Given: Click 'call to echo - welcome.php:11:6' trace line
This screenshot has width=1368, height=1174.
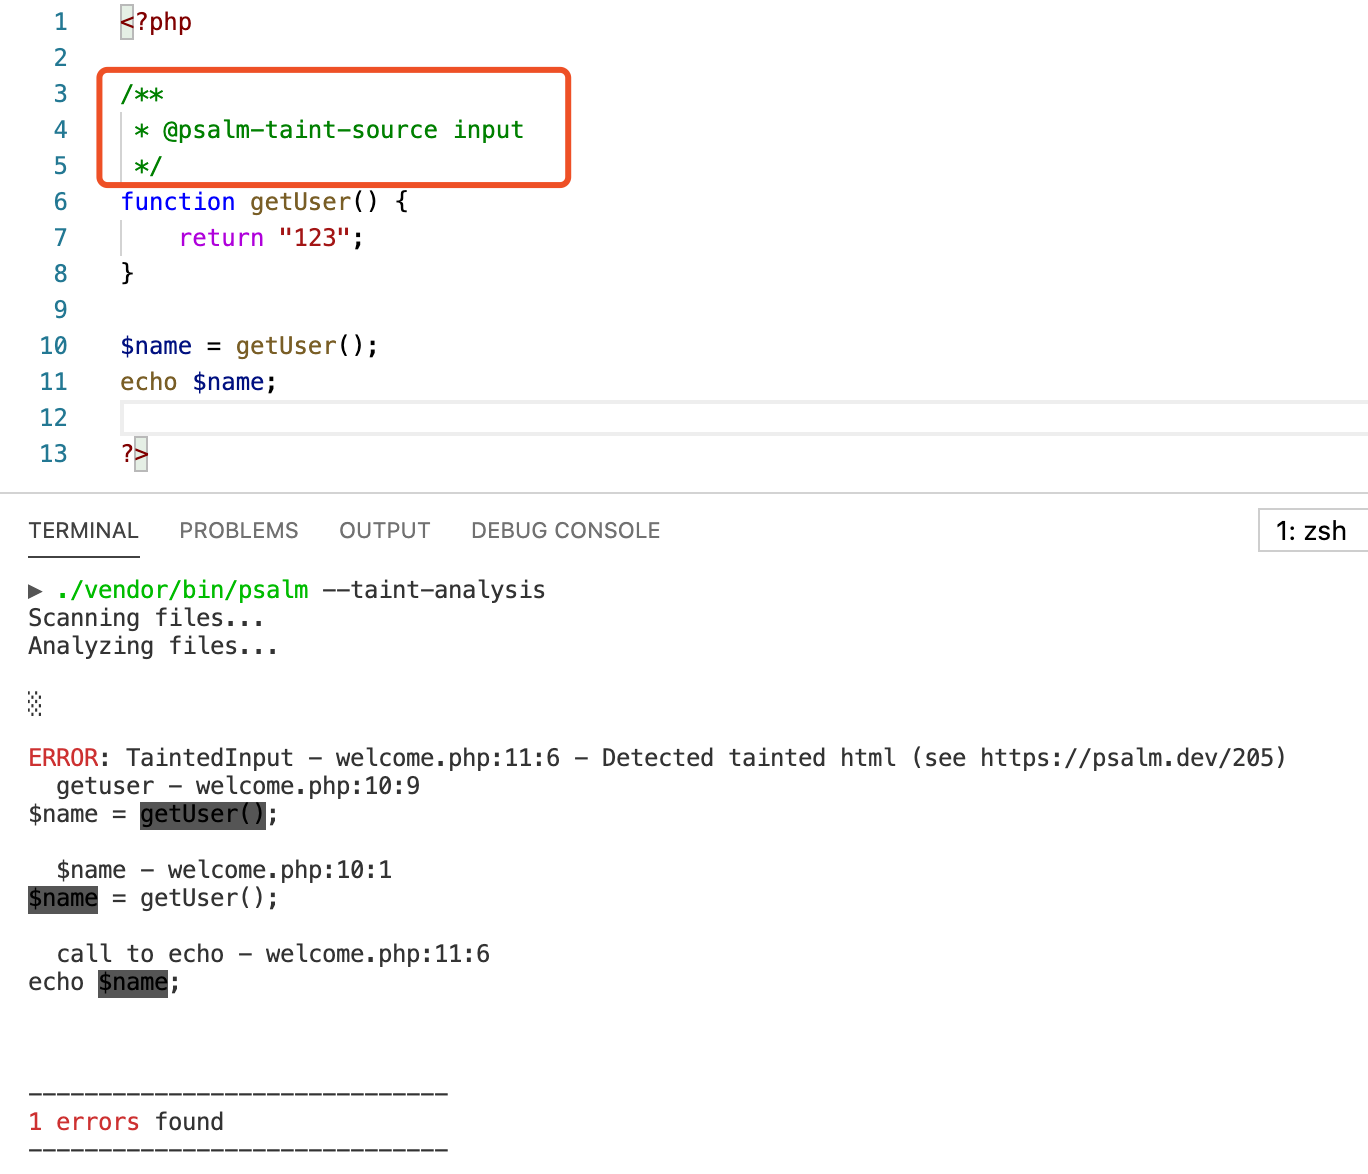Looking at the screenshot, I should tap(273, 954).
